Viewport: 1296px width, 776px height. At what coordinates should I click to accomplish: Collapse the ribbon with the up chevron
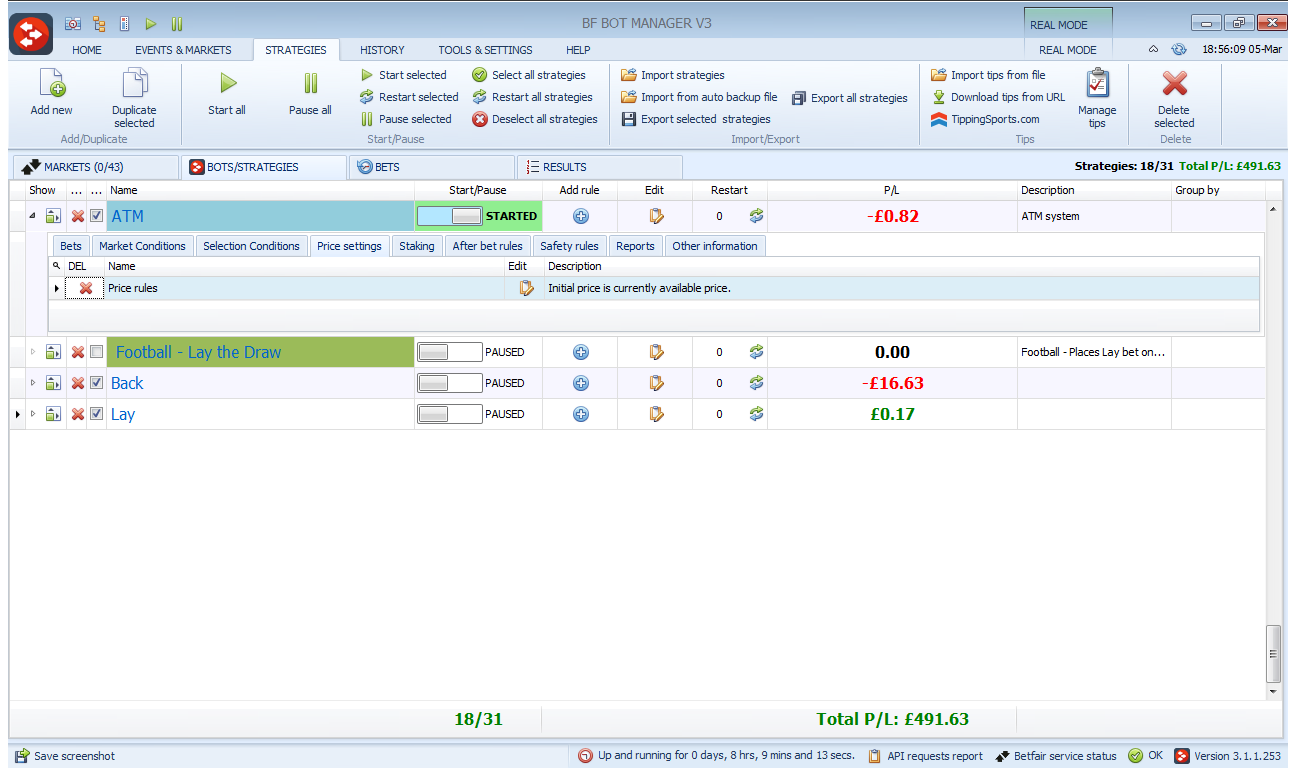pyautogui.click(x=1153, y=49)
